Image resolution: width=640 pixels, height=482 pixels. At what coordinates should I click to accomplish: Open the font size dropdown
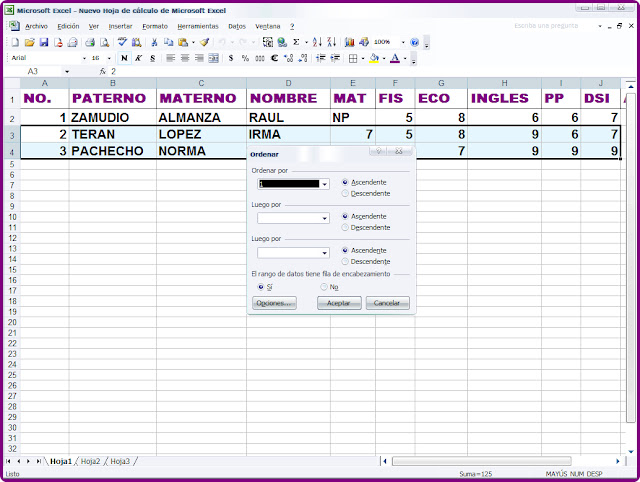109,58
